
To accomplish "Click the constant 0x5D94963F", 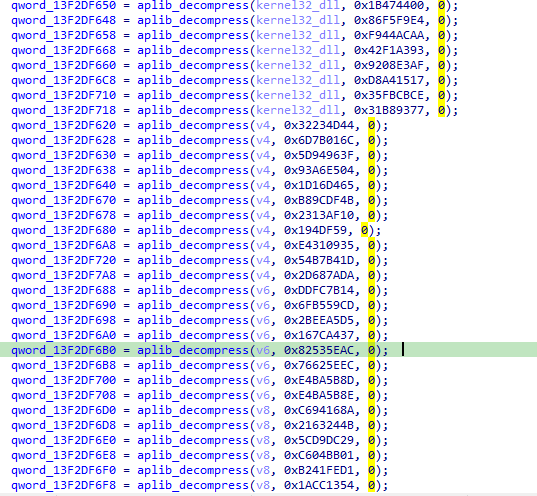I will tap(319, 156).
